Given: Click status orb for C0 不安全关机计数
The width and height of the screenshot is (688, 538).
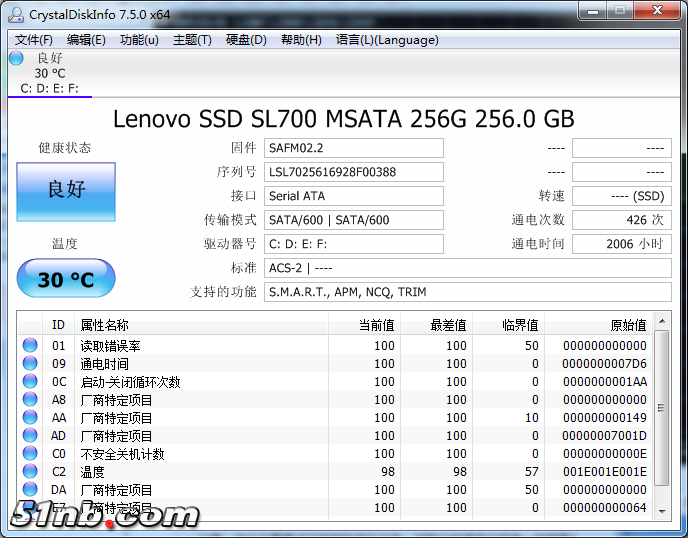Looking at the screenshot, I should (30, 454).
